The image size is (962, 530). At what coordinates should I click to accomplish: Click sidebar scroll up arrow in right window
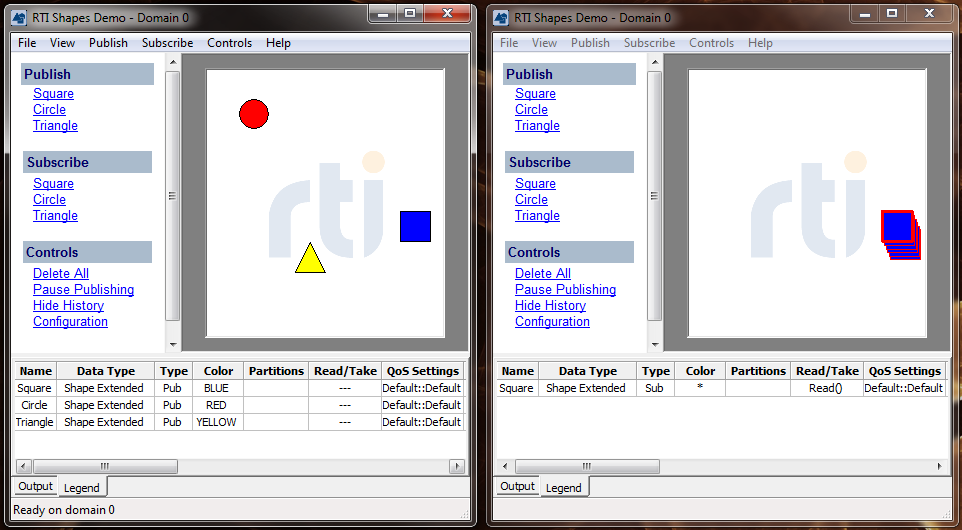pyautogui.click(x=655, y=62)
